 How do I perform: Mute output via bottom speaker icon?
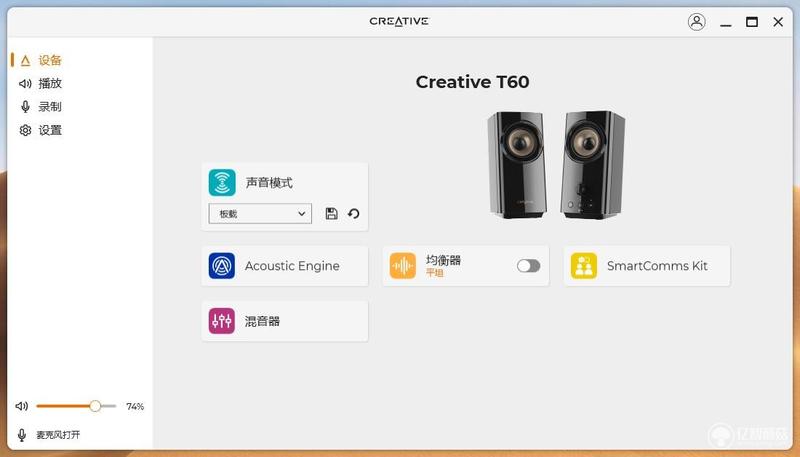click(x=21, y=406)
